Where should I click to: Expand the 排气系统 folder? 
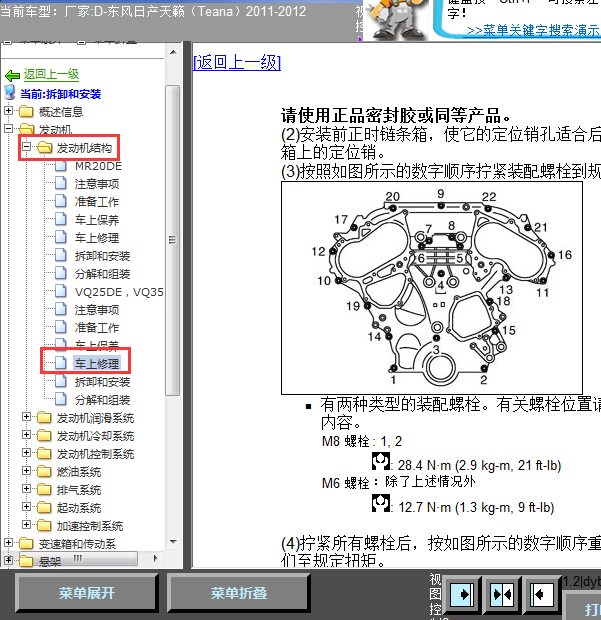click(x=26, y=489)
